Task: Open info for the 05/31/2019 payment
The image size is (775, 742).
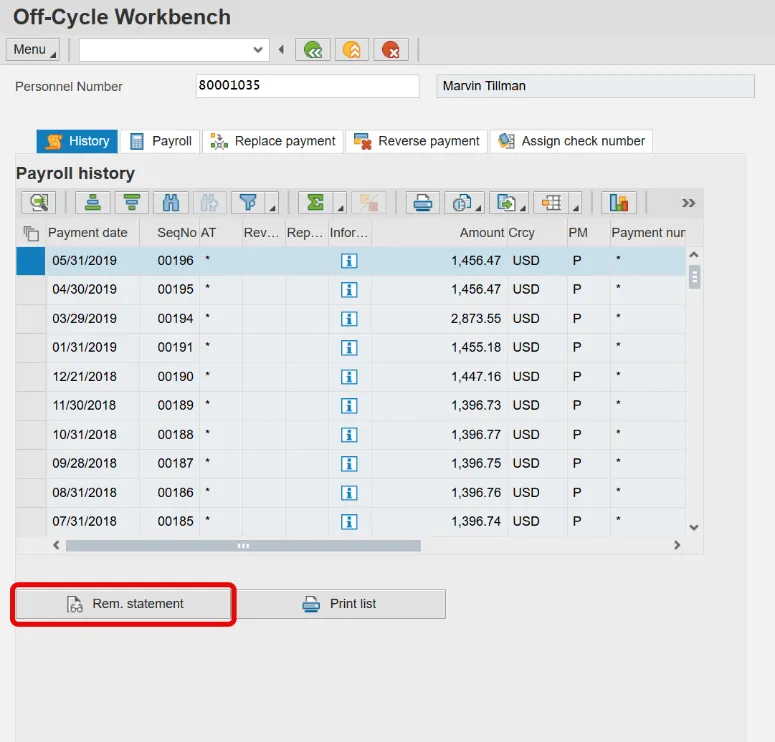Action: click(349, 261)
